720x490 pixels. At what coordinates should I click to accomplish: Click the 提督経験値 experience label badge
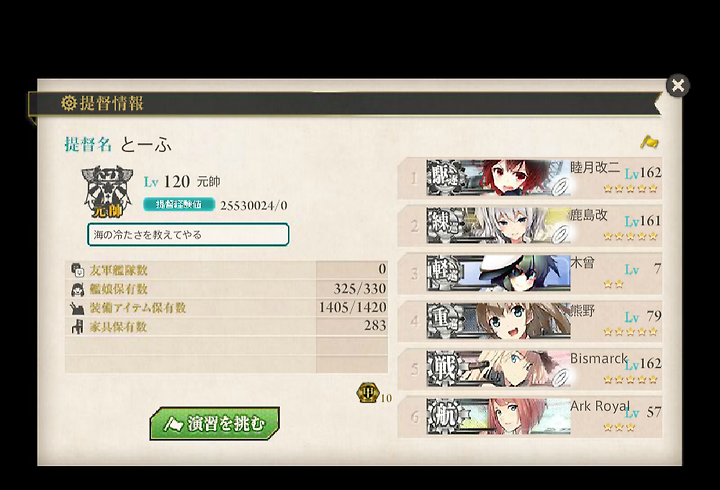coord(179,204)
